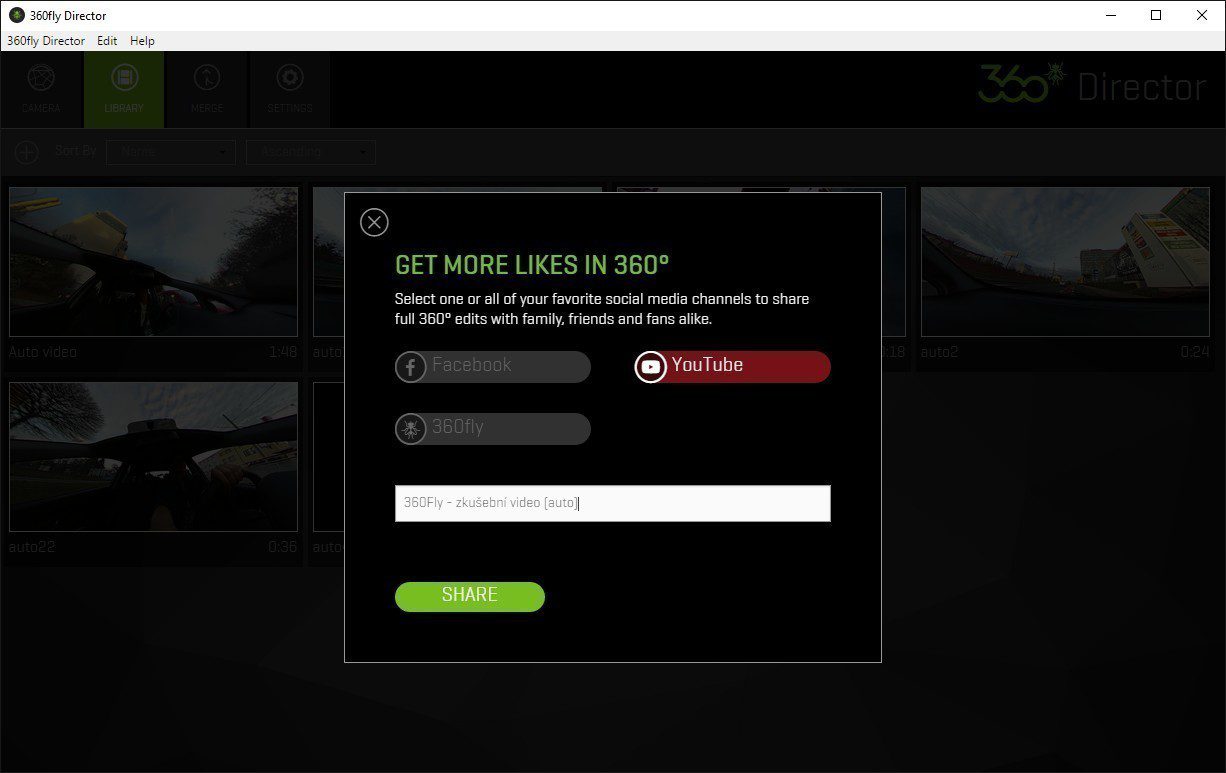Click the 0:36 duration text
1226x773 pixels.
point(283,547)
